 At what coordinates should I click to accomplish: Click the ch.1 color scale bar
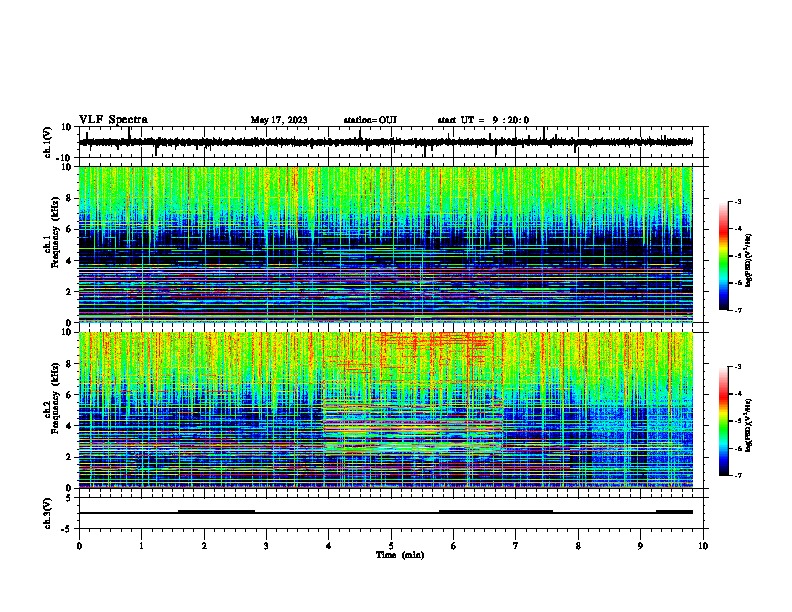pyautogui.click(x=724, y=256)
